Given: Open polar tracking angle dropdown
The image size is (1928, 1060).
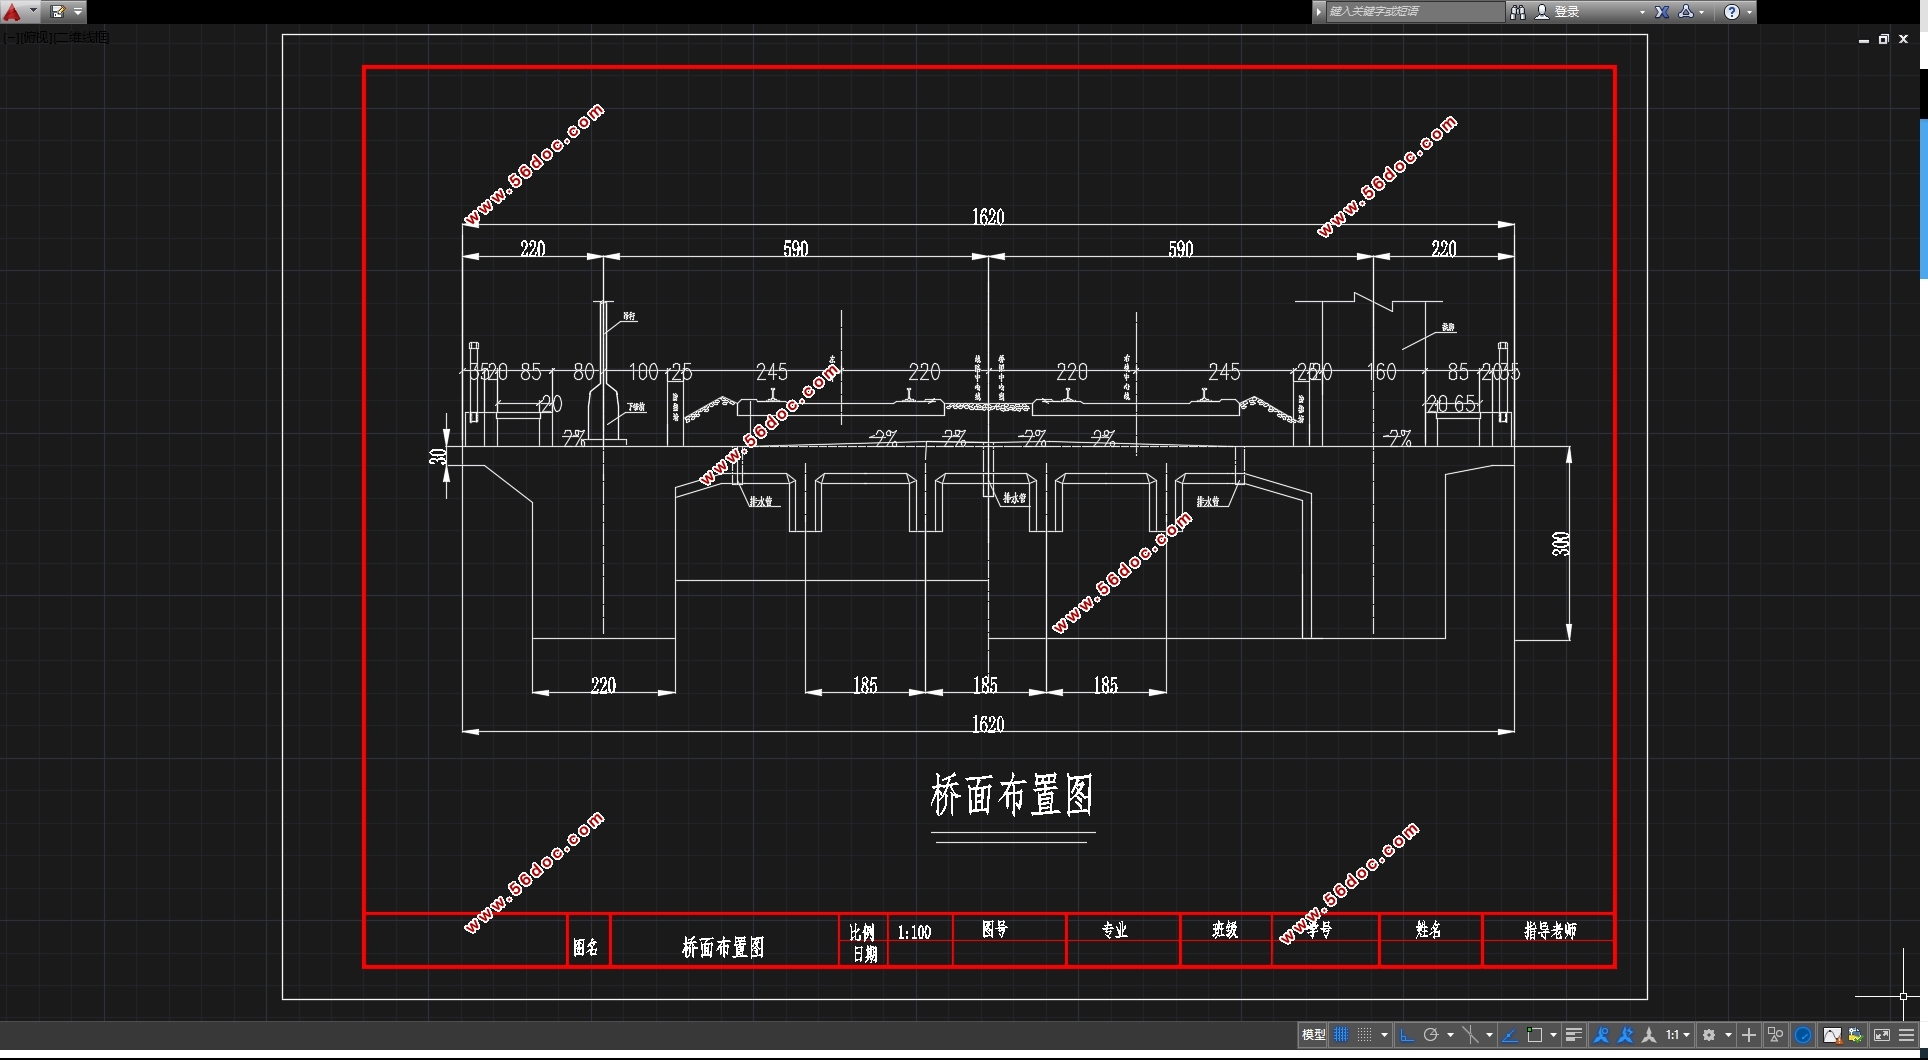Looking at the screenshot, I should point(1450,1035).
